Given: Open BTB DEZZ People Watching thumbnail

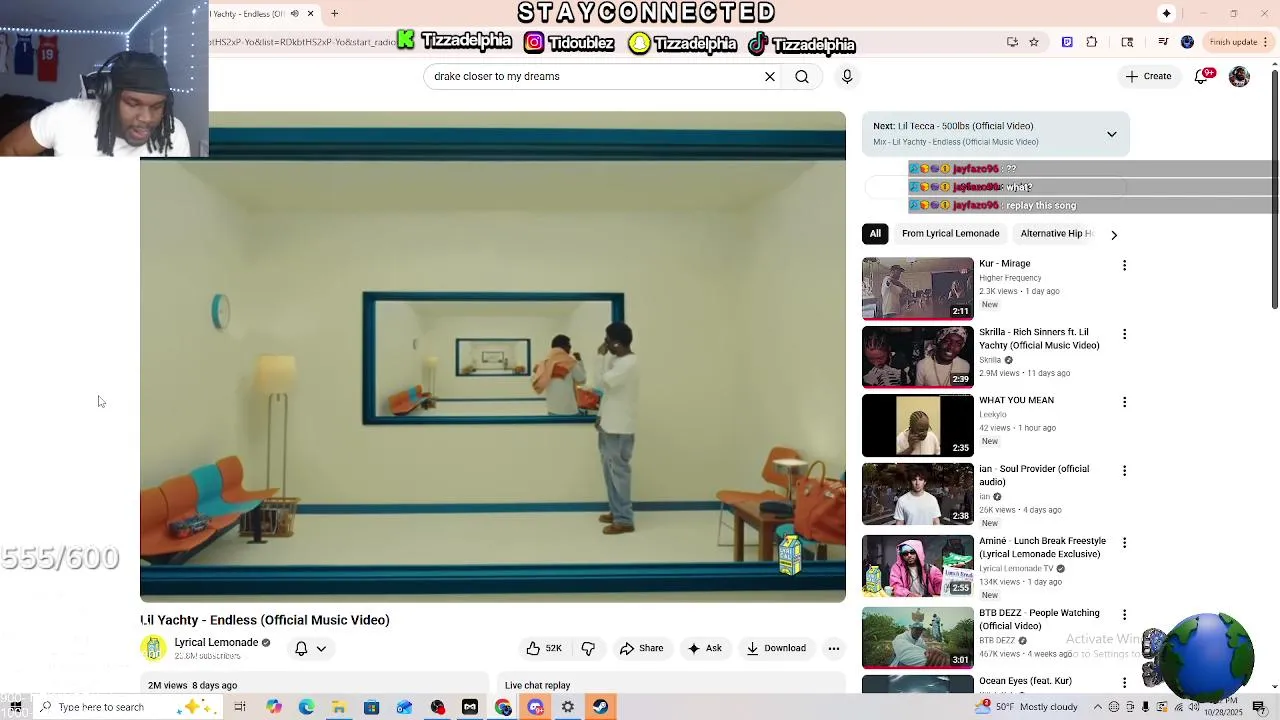Looking at the screenshot, I should click(917, 638).
